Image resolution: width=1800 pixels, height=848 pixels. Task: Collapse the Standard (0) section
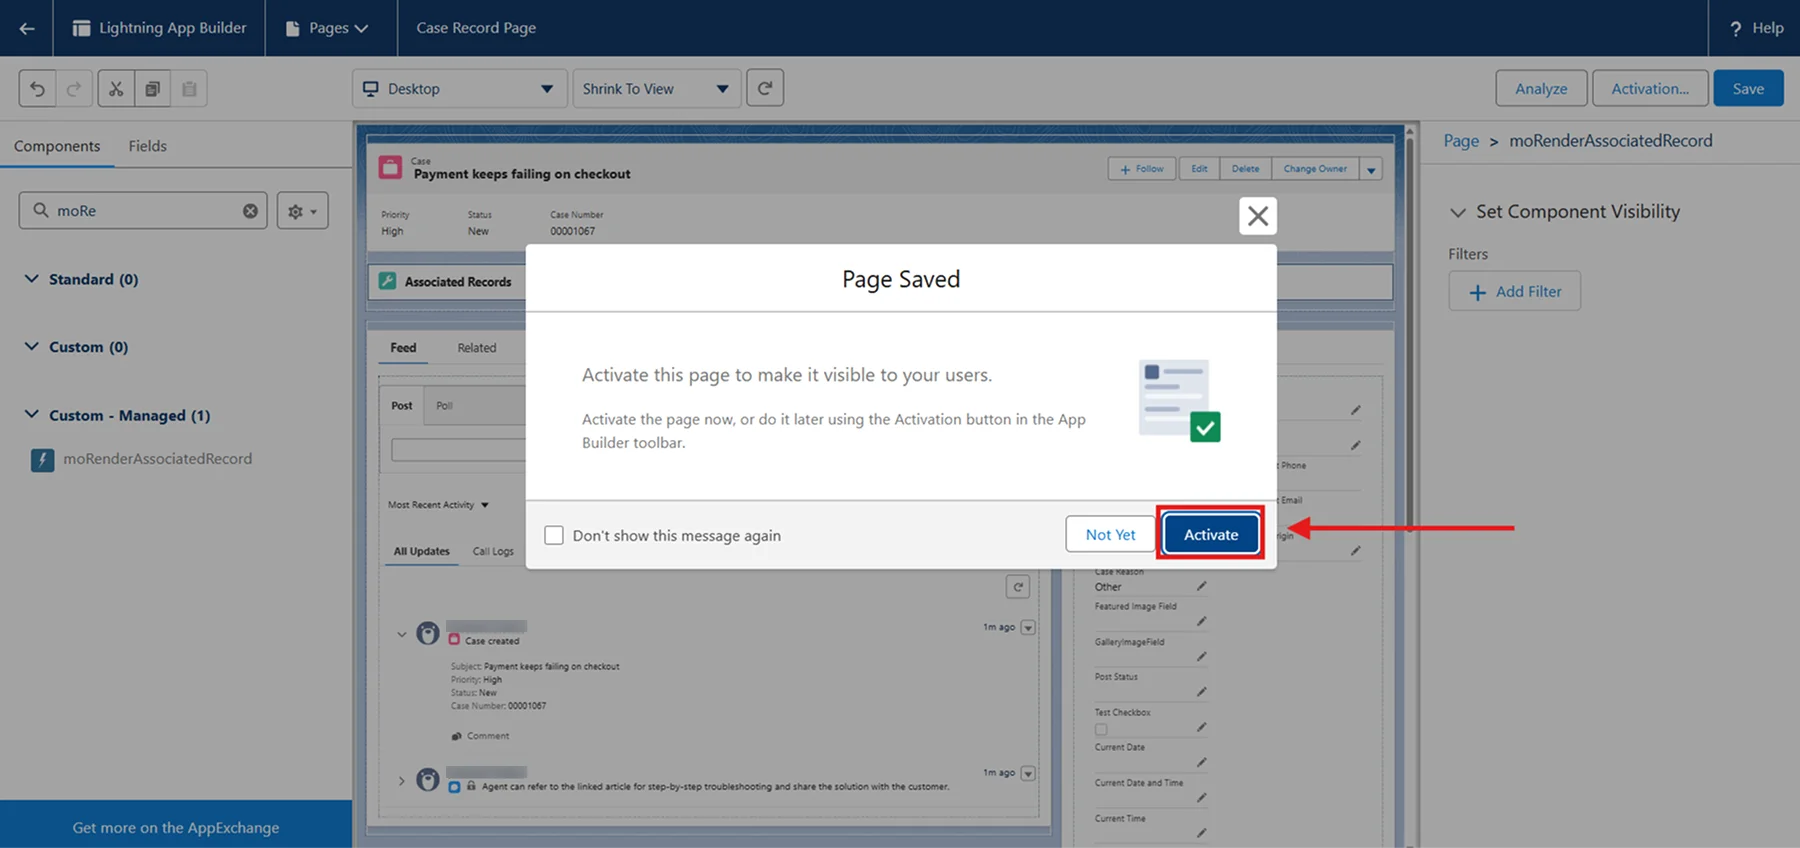coord(32,279)
